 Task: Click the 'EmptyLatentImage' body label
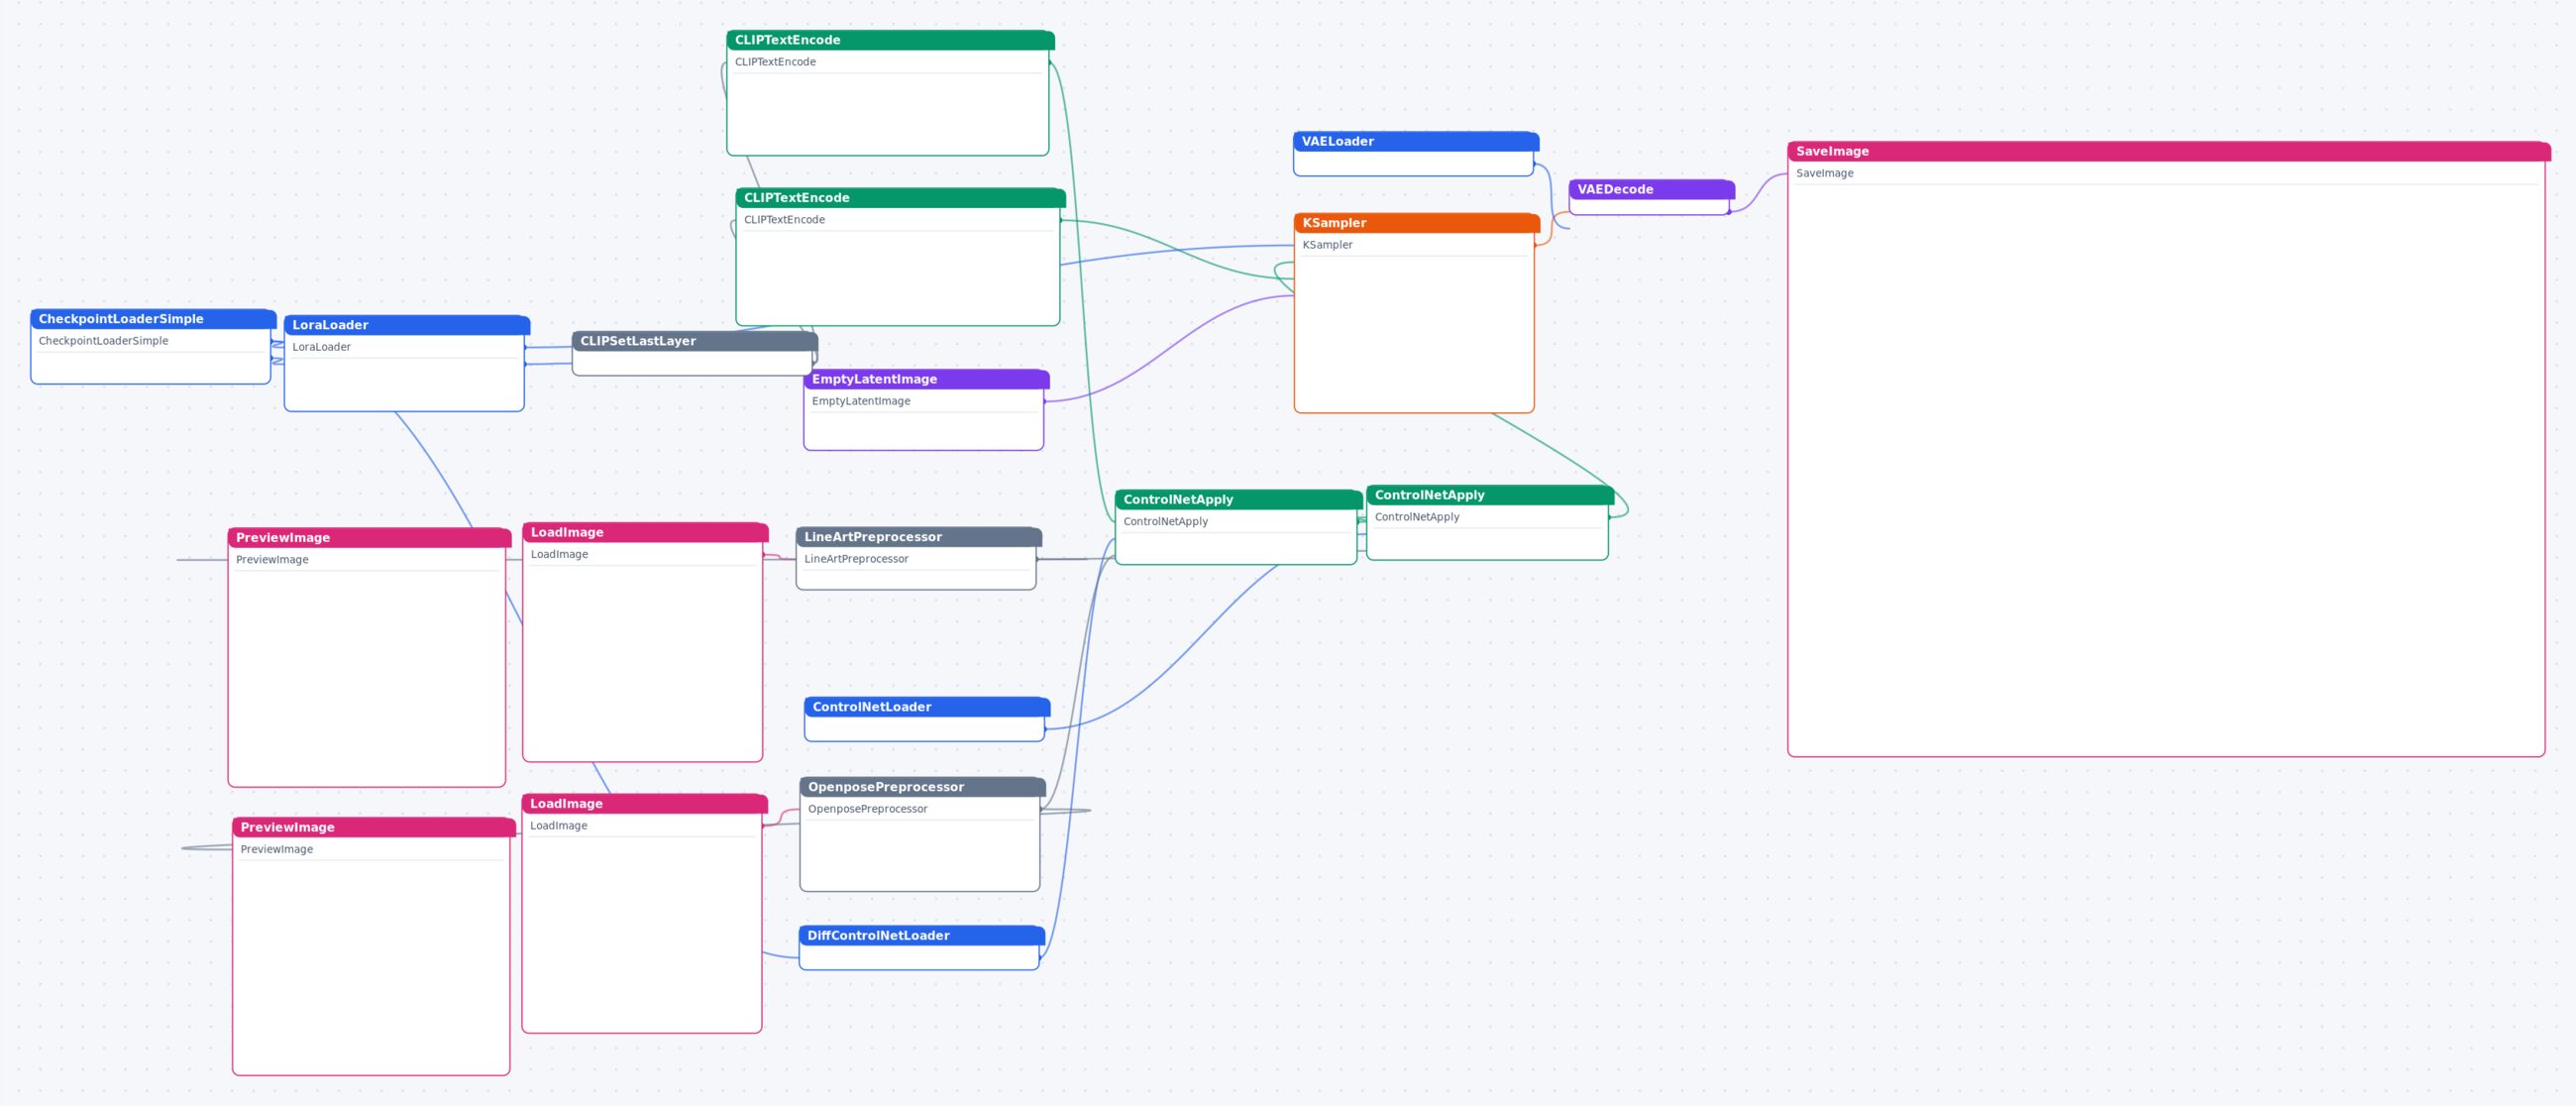[x=861, y=401]
